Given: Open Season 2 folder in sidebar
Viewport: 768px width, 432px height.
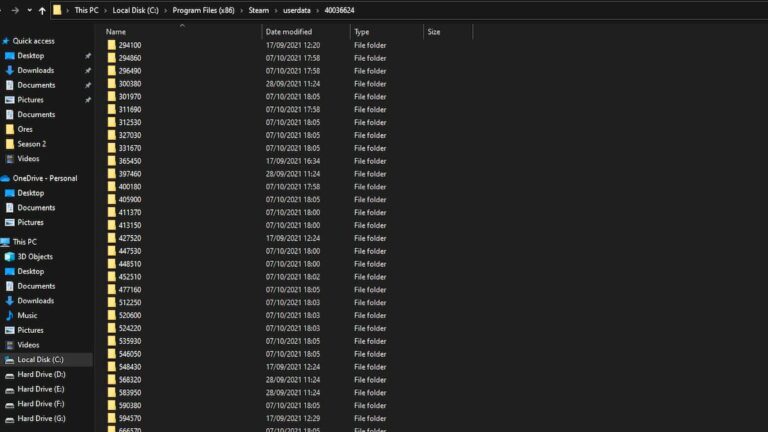Looking at the screenshot, I should [32, 144].
